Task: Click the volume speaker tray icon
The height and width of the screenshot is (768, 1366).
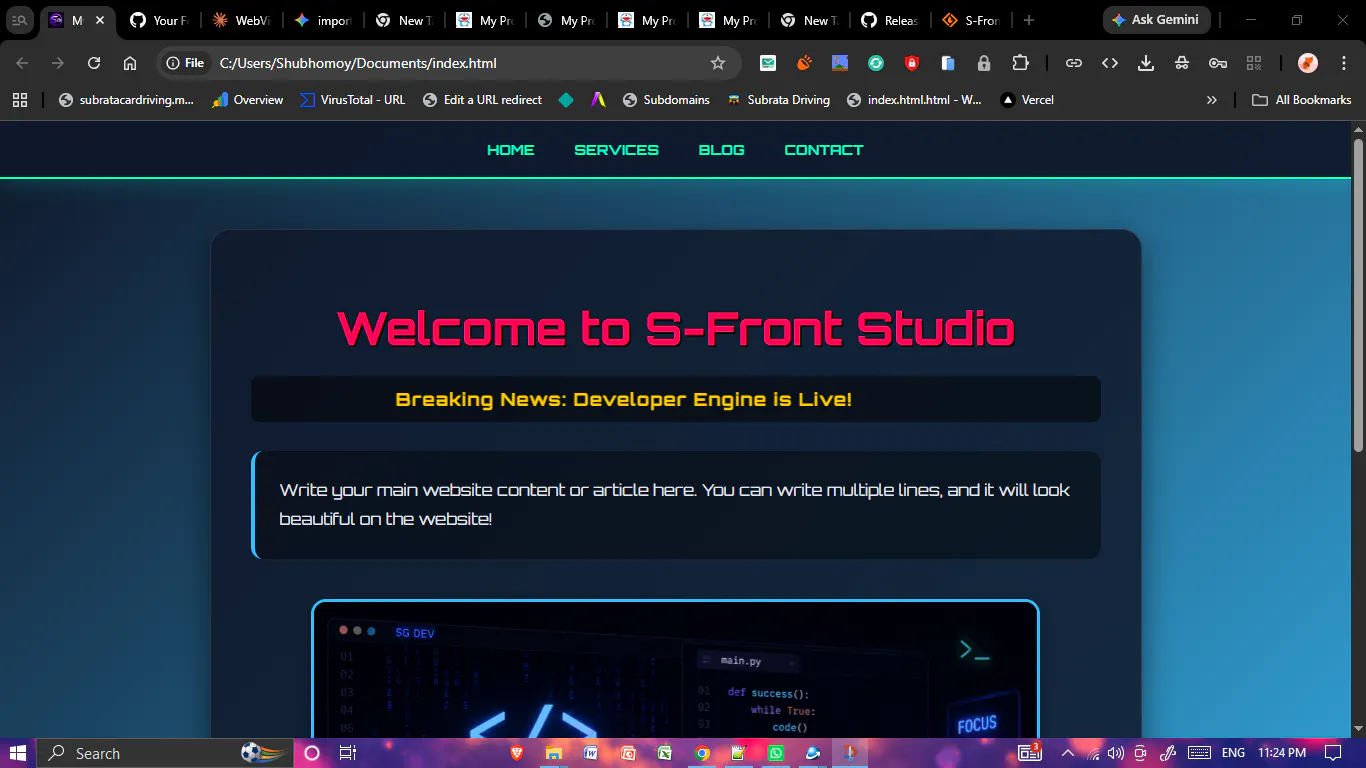Action: pos(1115,753)
